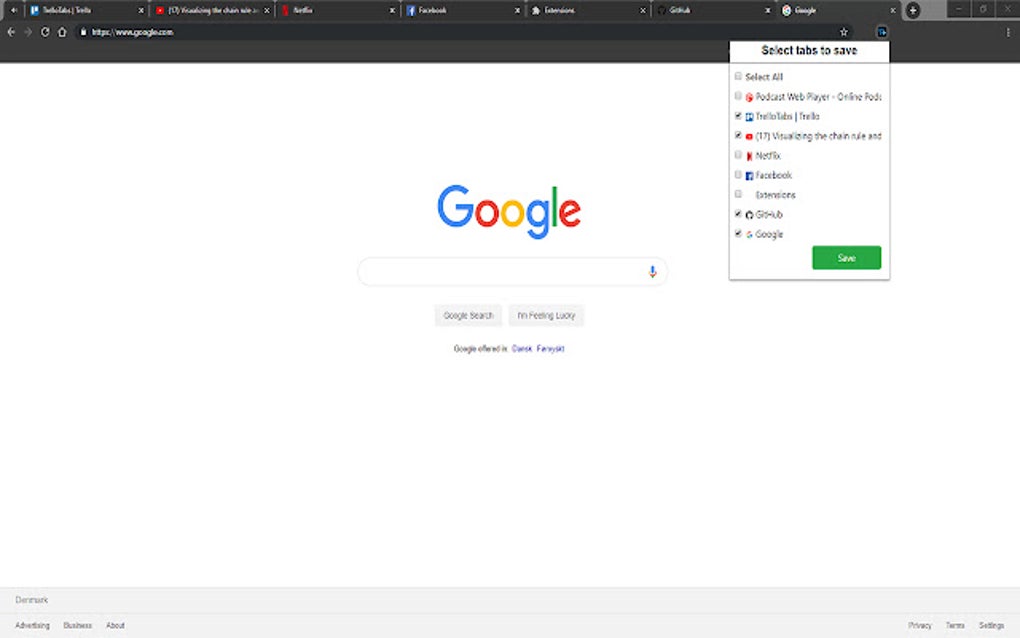Select the Netflix icon in the save list

(x=750, y=155)
